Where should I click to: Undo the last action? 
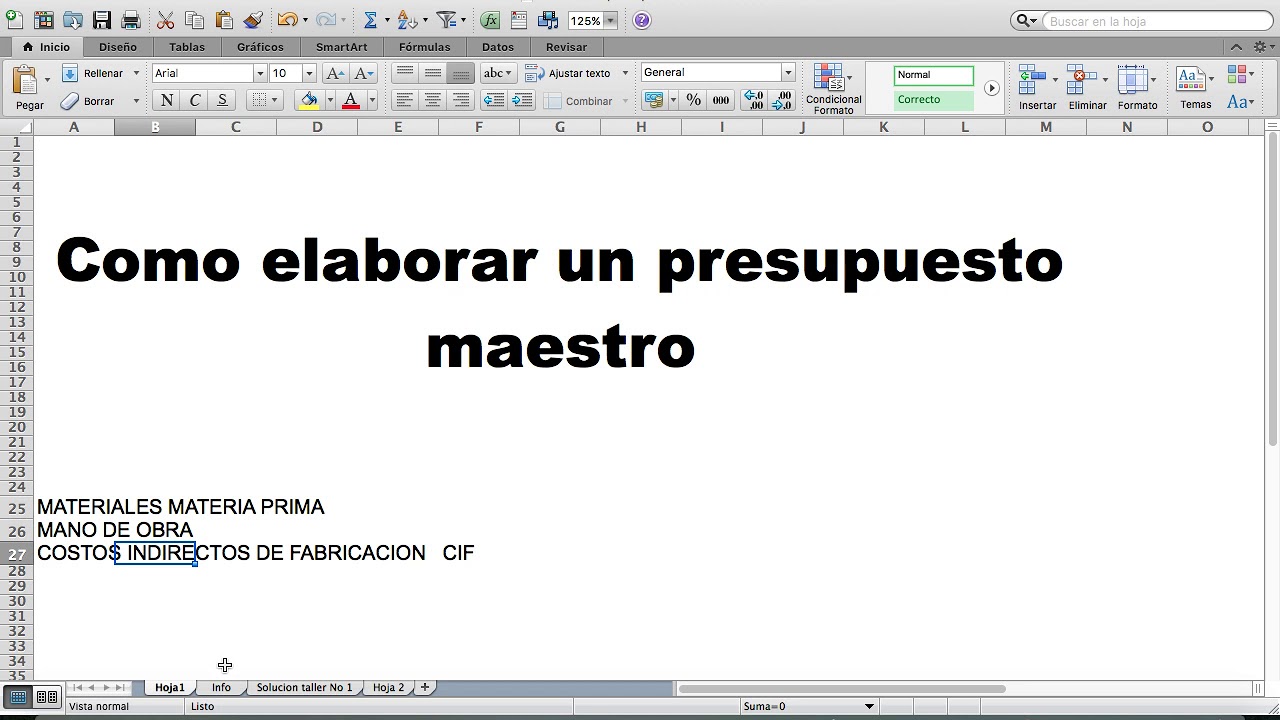pos(287,20)
